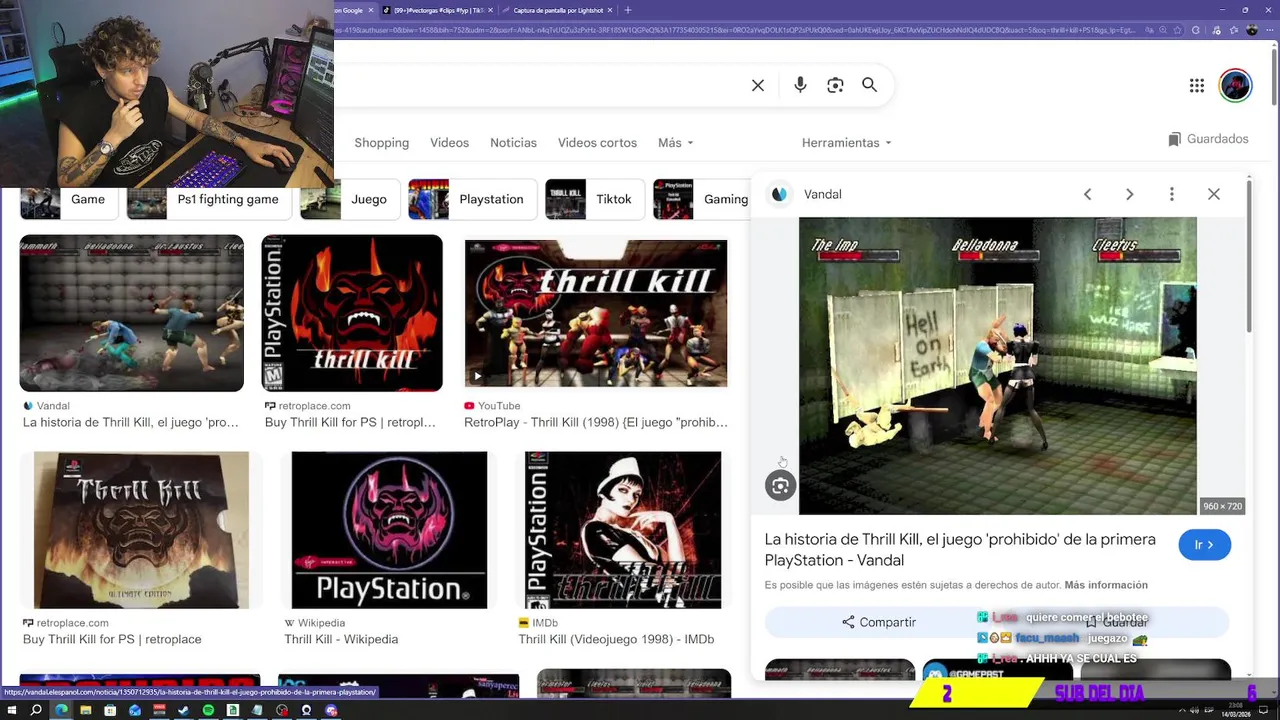Open 'Thrill Kill - Wikipedia' link
Viewport: 1280px width, 720px height.
click(x=341, y=639)
